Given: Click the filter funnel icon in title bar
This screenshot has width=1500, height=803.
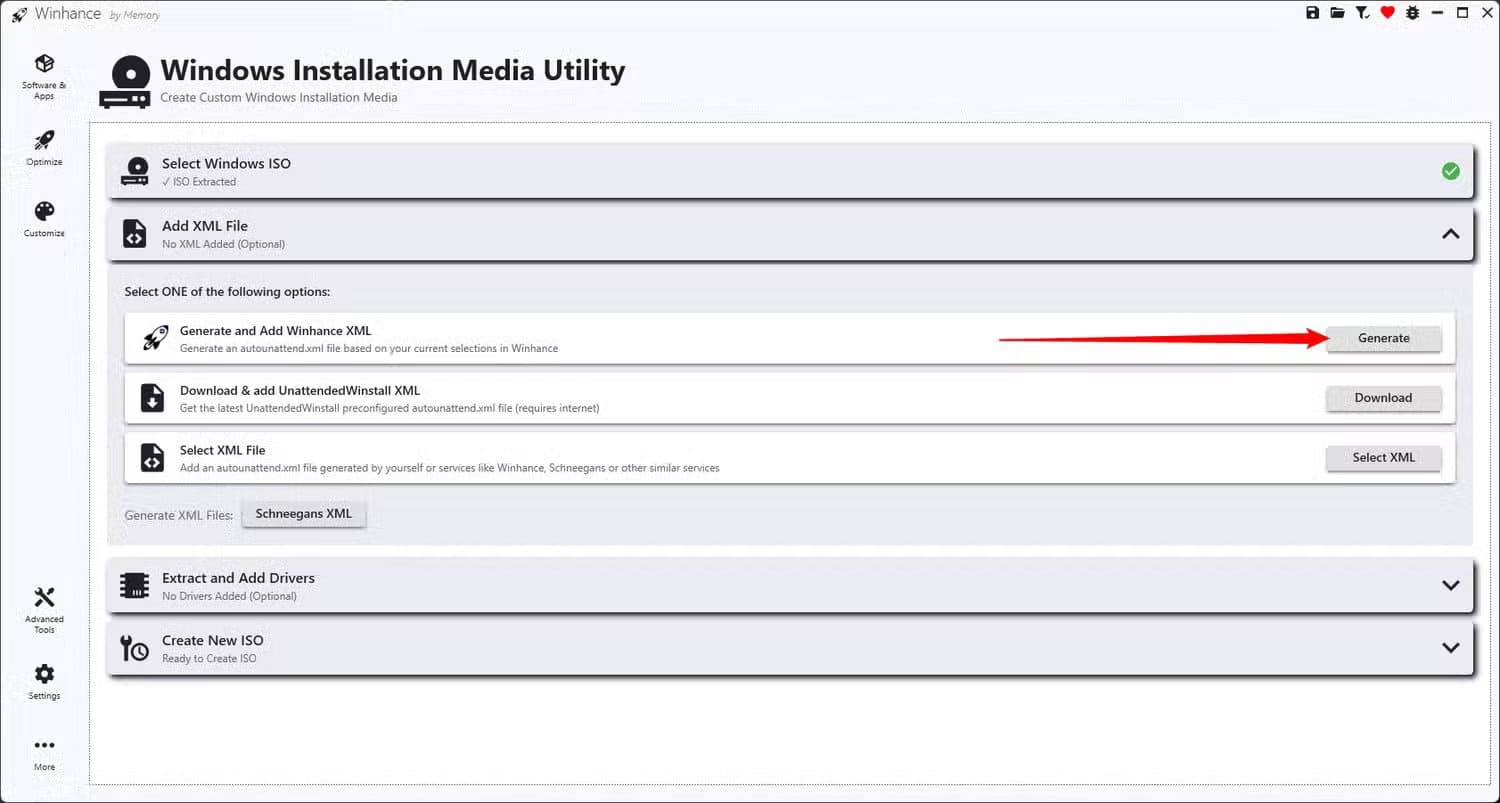Looking at the screenshot, I should click(1362, 13).
